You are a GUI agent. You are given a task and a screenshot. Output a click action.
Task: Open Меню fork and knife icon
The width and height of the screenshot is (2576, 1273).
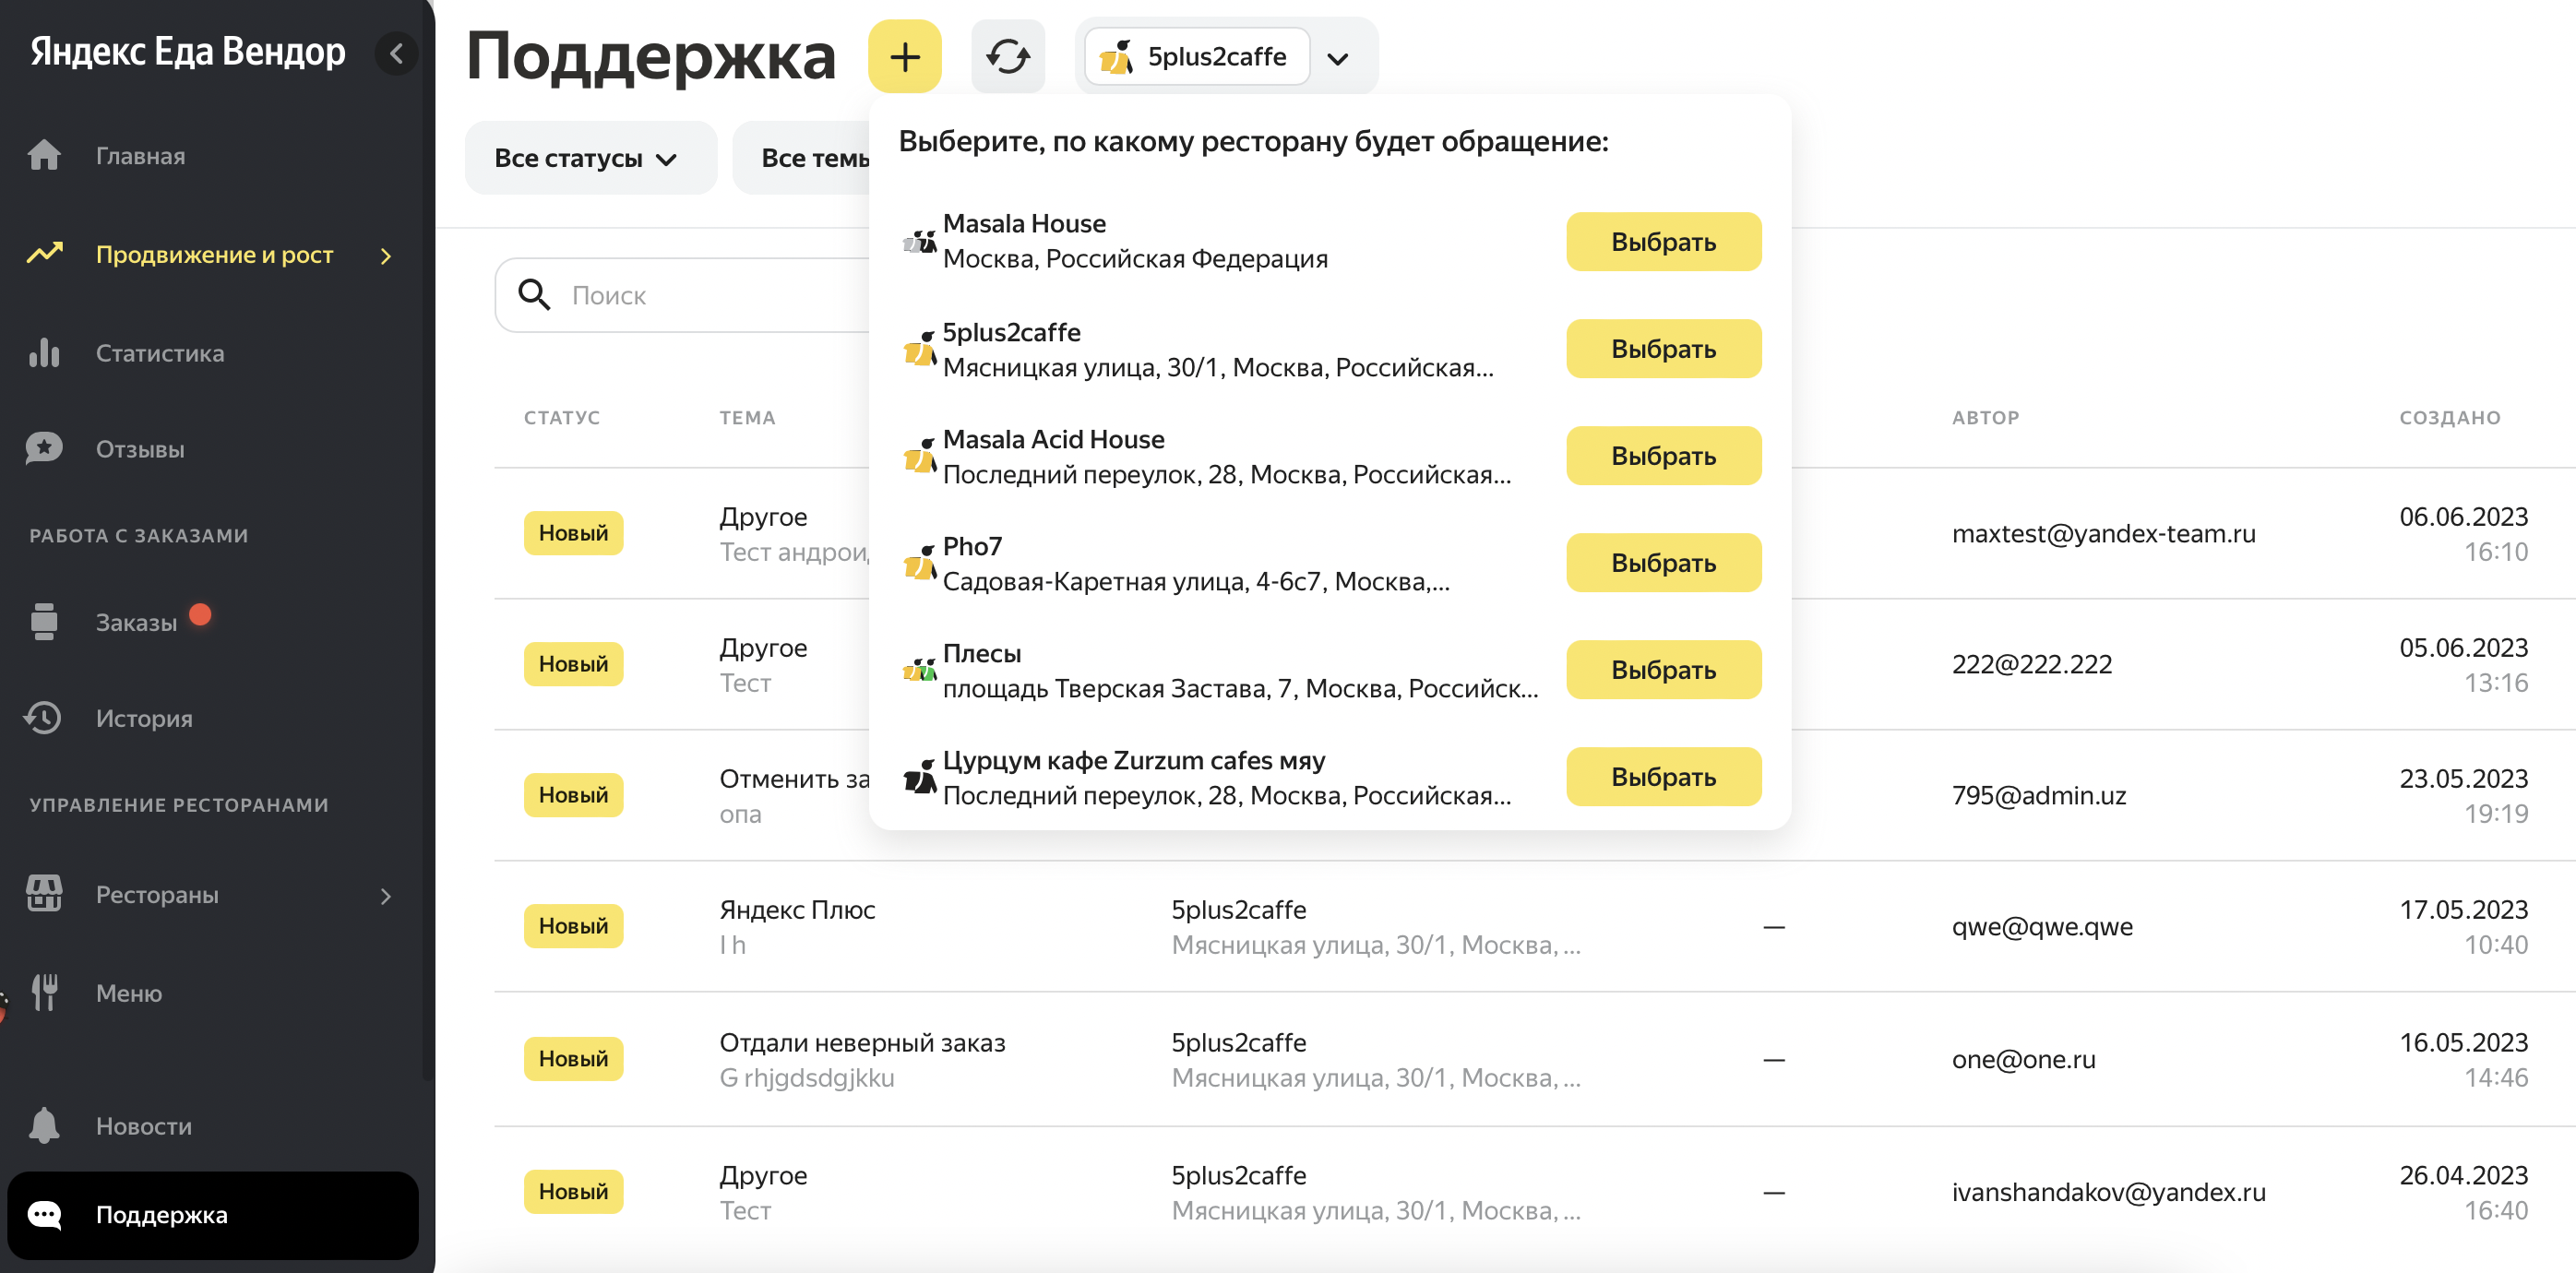tap(44, 992)
